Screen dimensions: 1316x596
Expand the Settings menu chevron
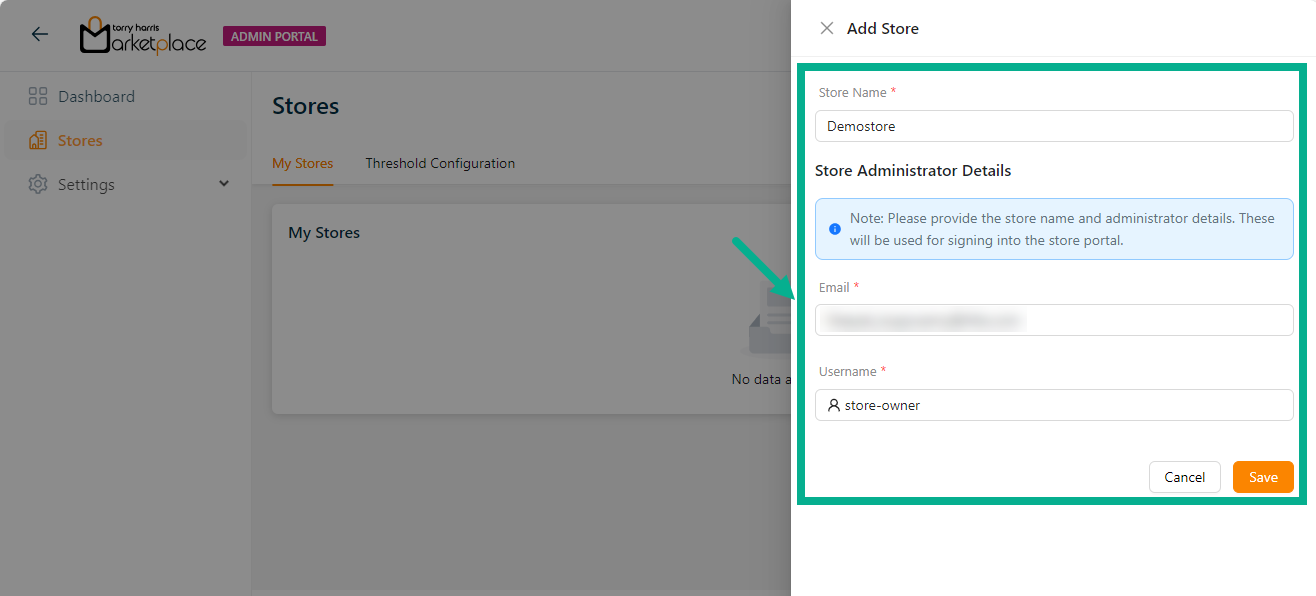224,184
